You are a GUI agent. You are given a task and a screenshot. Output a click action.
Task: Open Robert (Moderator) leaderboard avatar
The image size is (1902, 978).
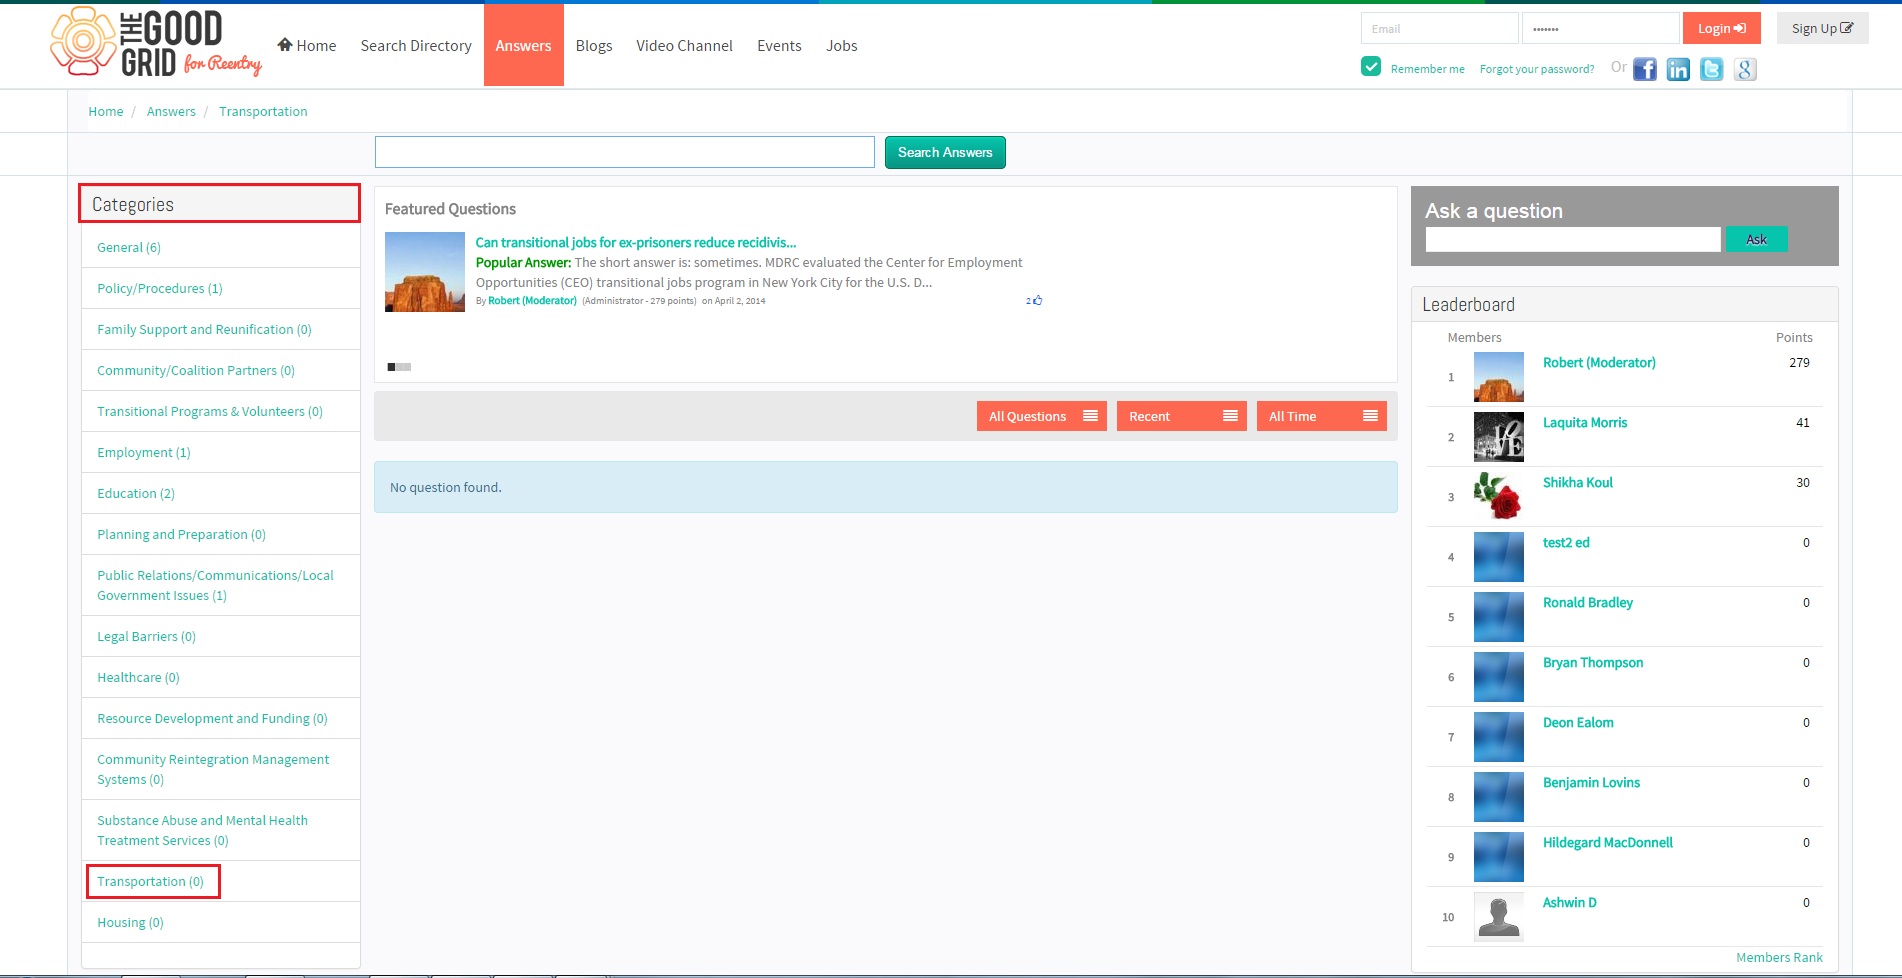(1499, 377)
